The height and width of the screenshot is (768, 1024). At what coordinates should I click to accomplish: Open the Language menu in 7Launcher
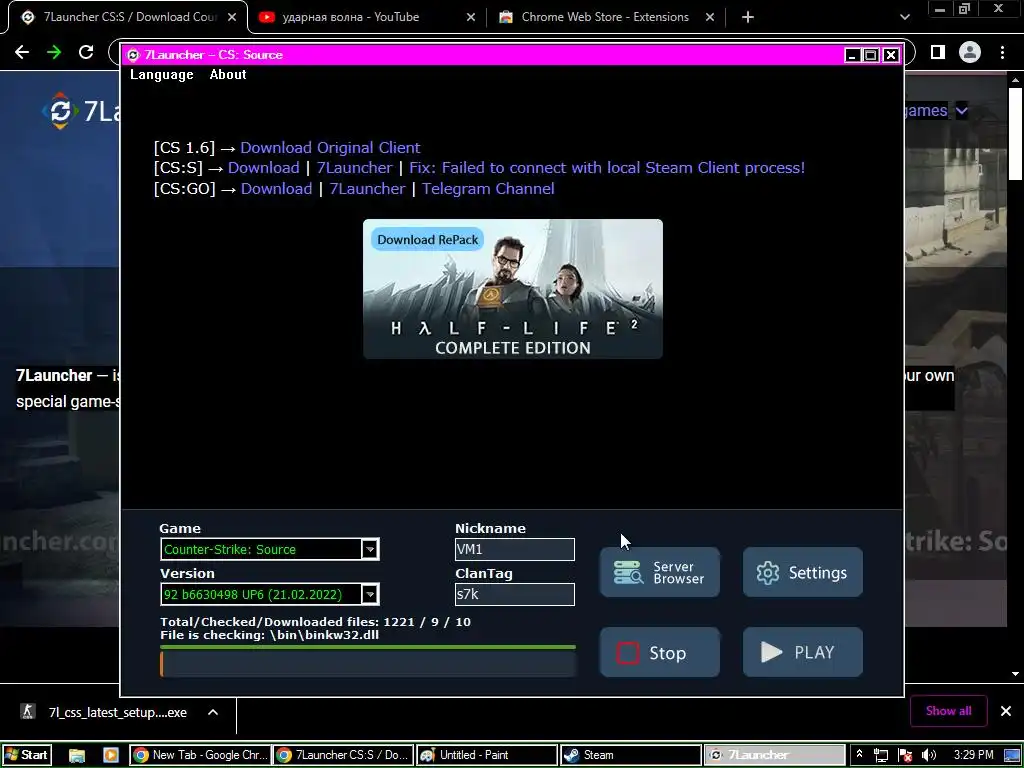pos(161,74)
